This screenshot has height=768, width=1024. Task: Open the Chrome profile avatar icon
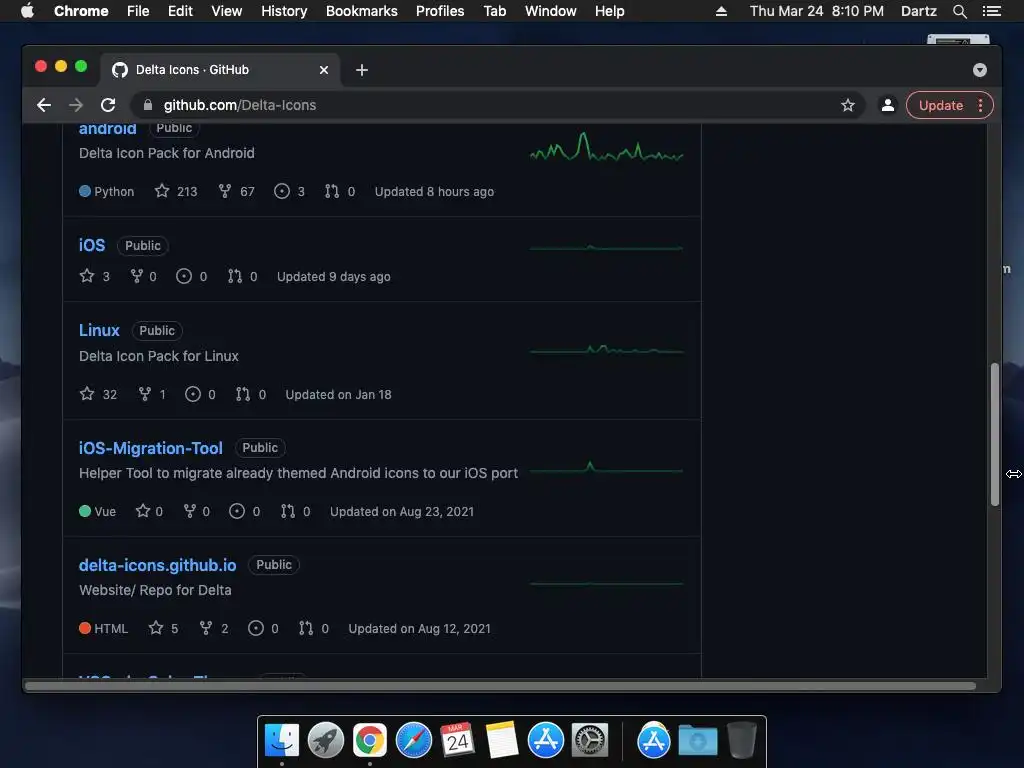(x=888, y=105)
